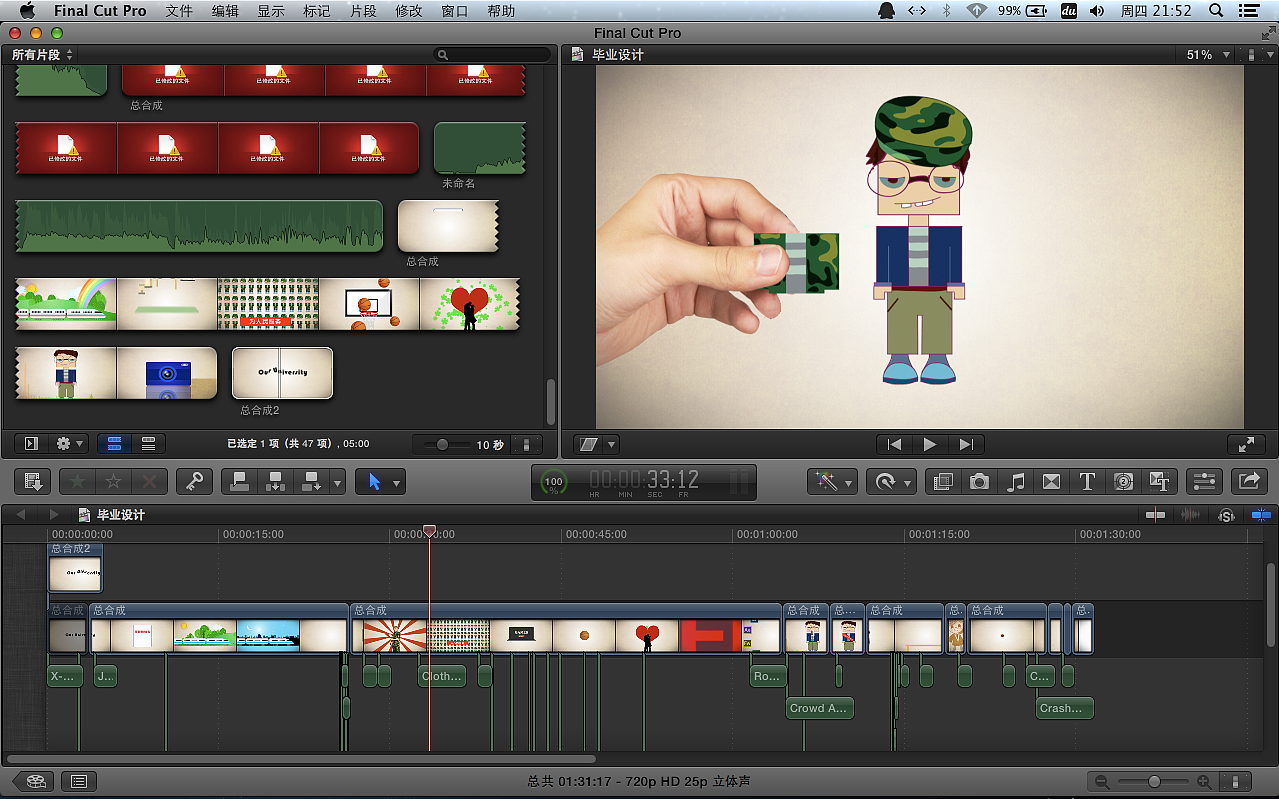Screen dimensions: 1279x799
Task: Go to next edit in viewer
Action: click(965, 444)
